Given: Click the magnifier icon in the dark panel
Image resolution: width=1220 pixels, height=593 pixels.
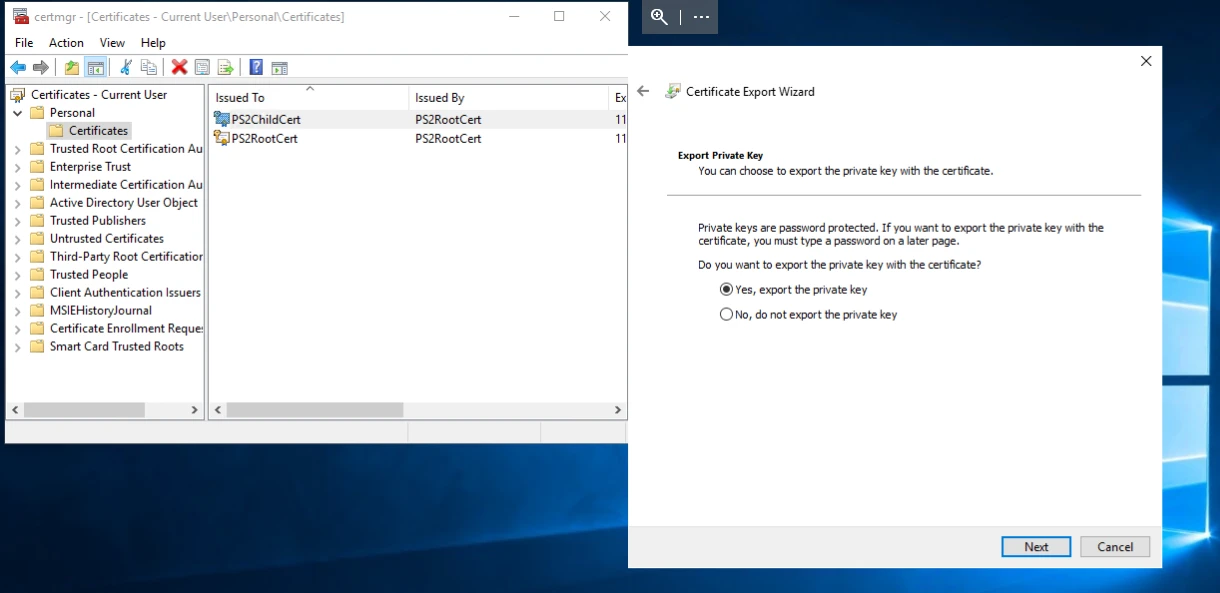Looking at the screenshot, I should [x=658, y=17].
